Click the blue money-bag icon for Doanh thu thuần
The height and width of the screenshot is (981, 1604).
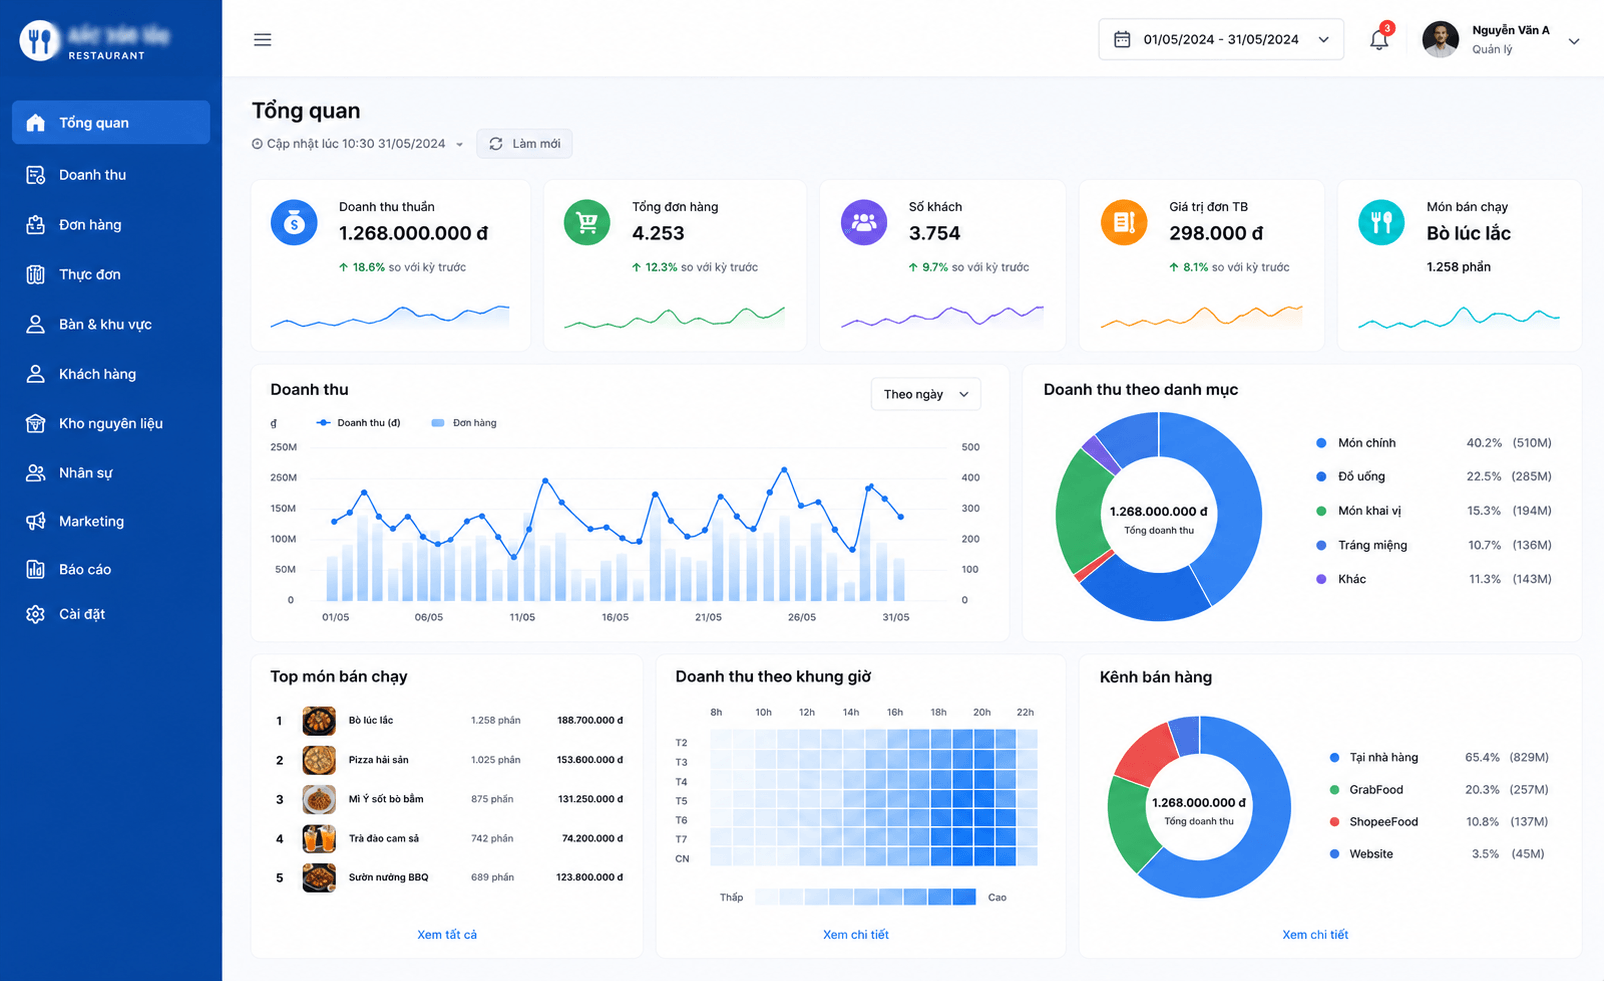tap(294, 222)
